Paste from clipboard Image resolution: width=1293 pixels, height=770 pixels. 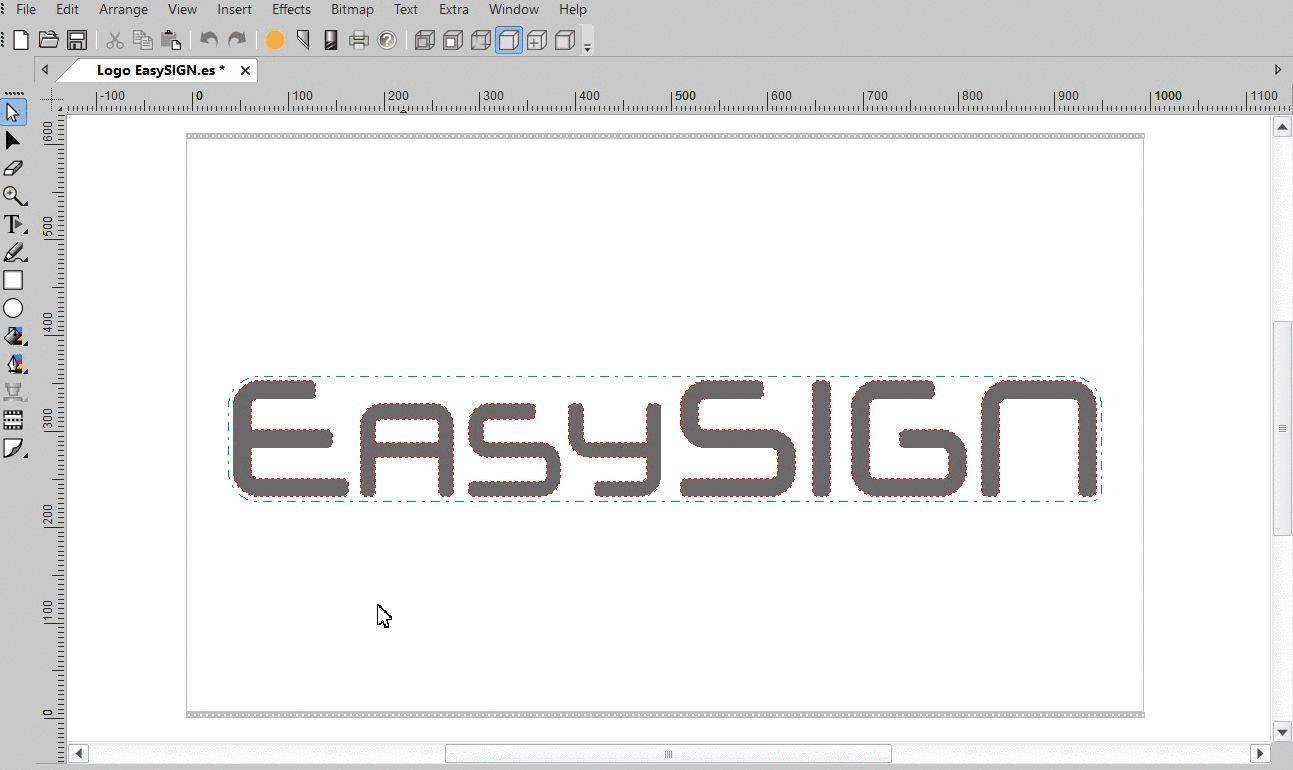171,40
